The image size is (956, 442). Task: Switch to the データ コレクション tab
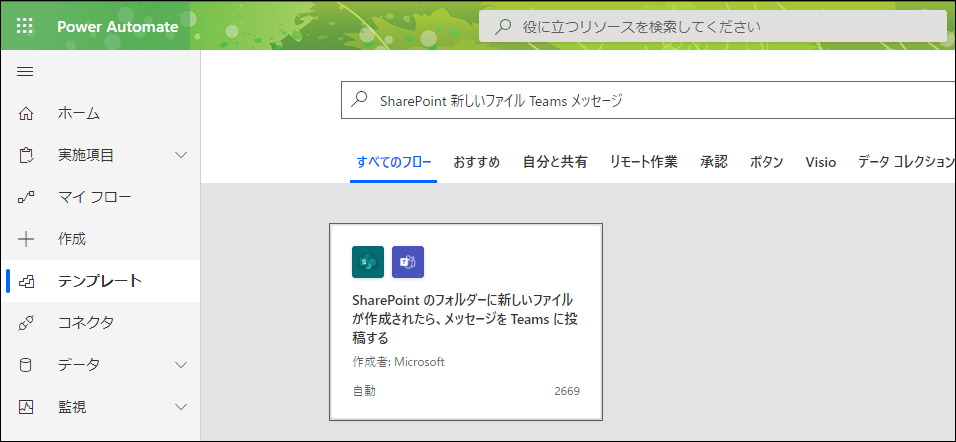906,162
